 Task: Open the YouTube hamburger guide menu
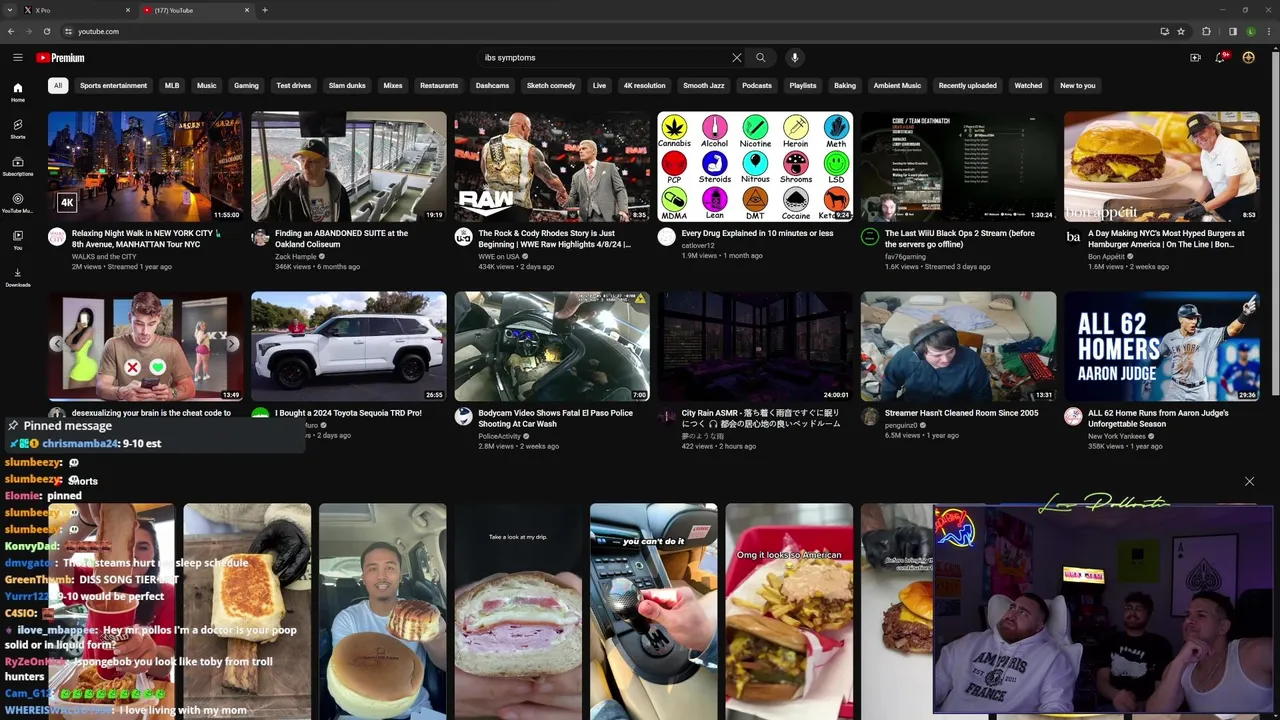pyautogui.click(x=17, y=58)
